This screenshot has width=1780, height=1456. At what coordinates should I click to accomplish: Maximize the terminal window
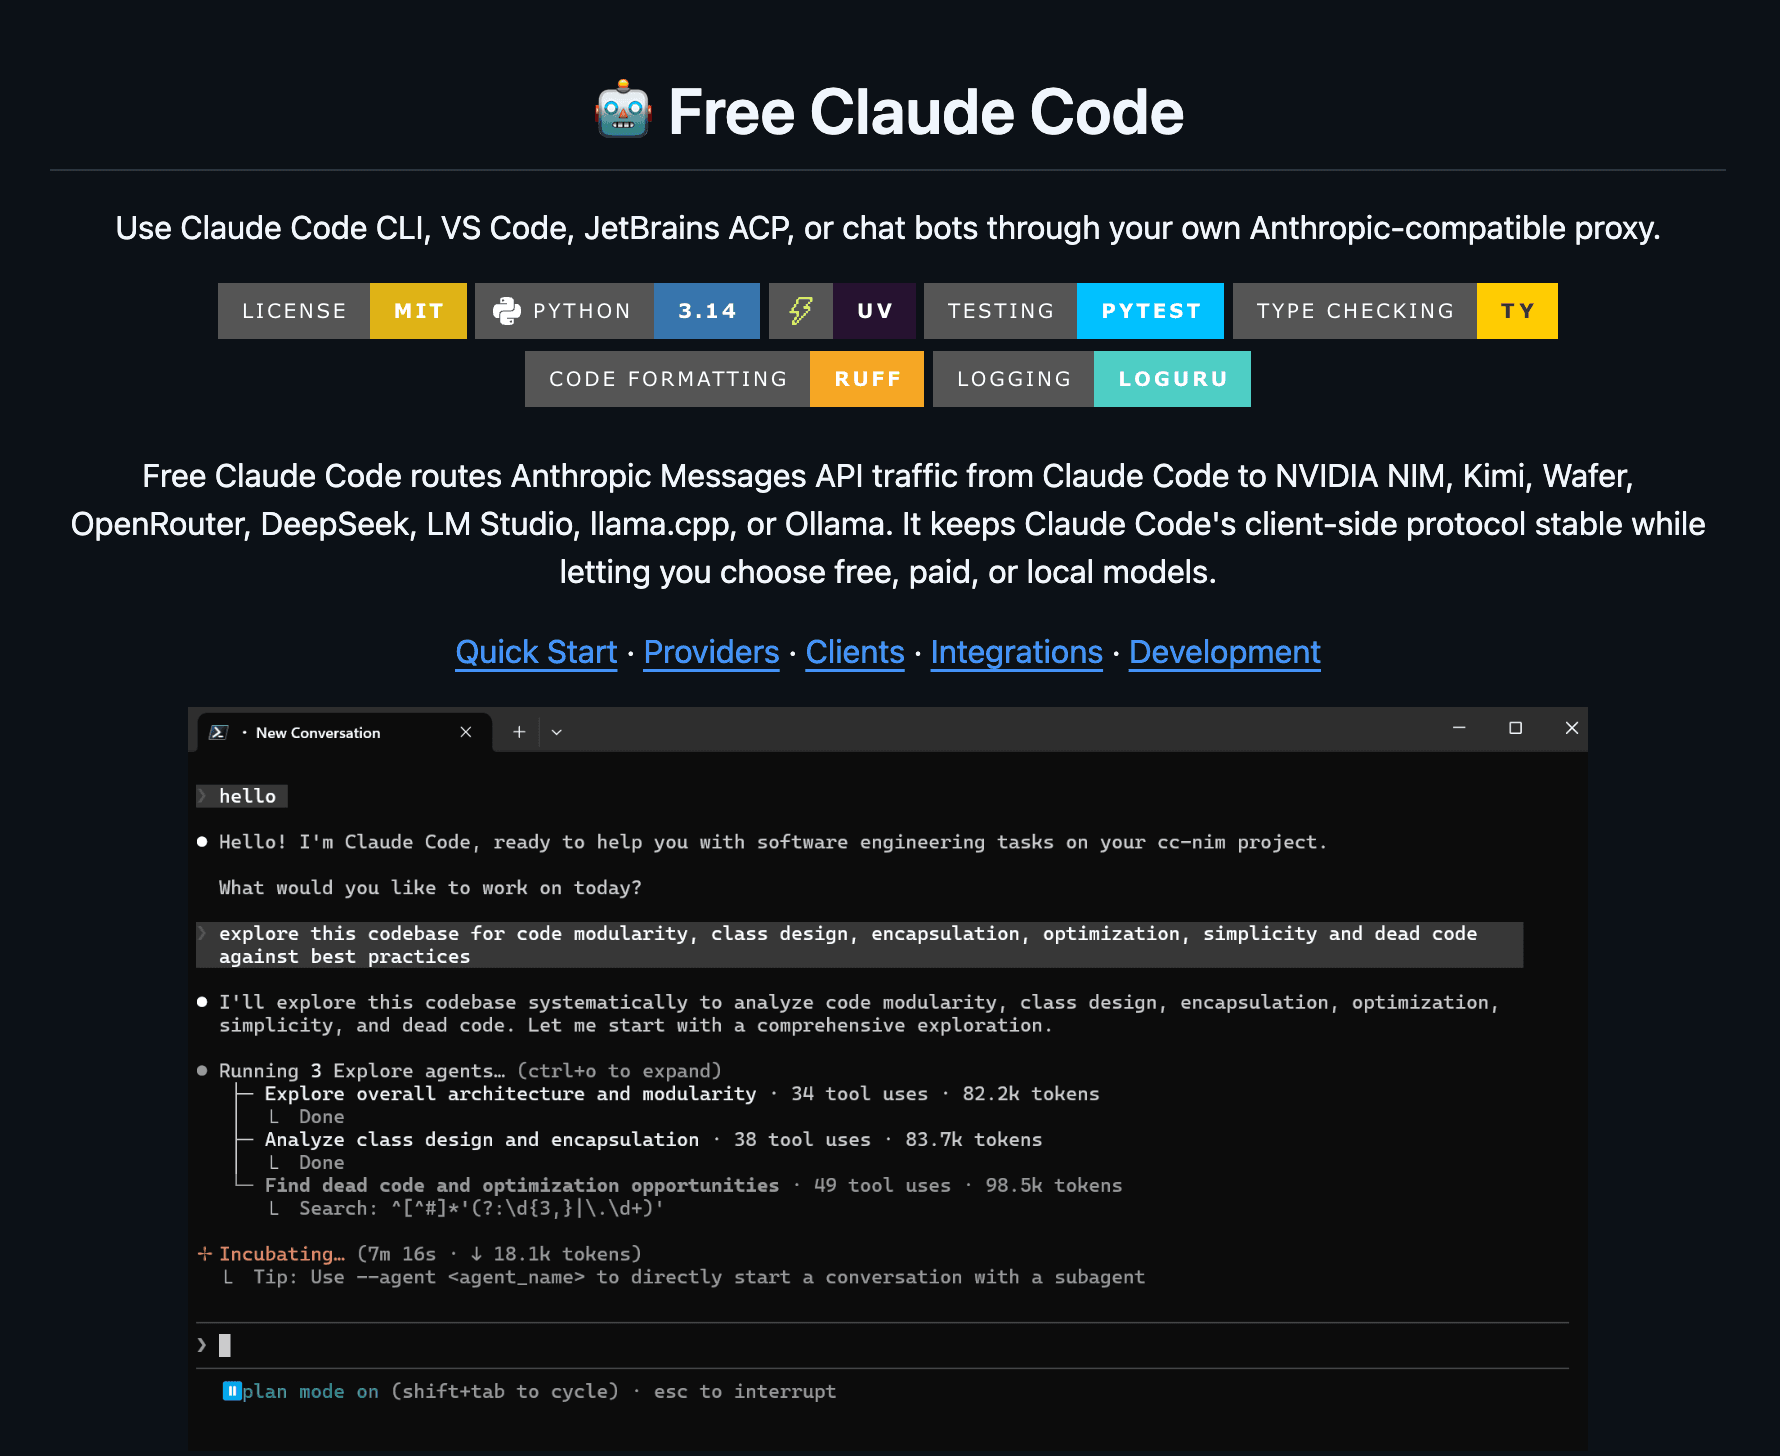1516,728
